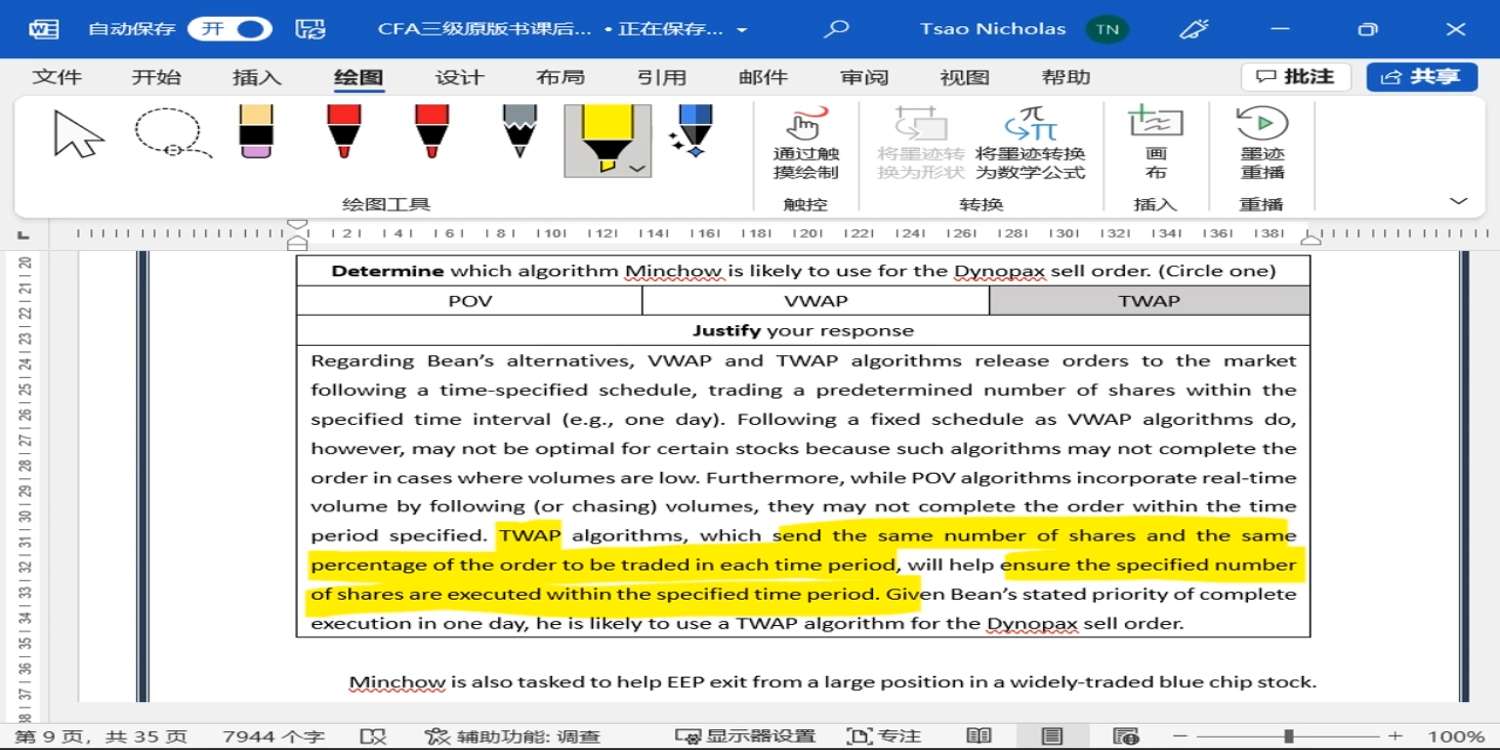
Task: Select the arrow cursor selection tool
Action: pos(79,135)
